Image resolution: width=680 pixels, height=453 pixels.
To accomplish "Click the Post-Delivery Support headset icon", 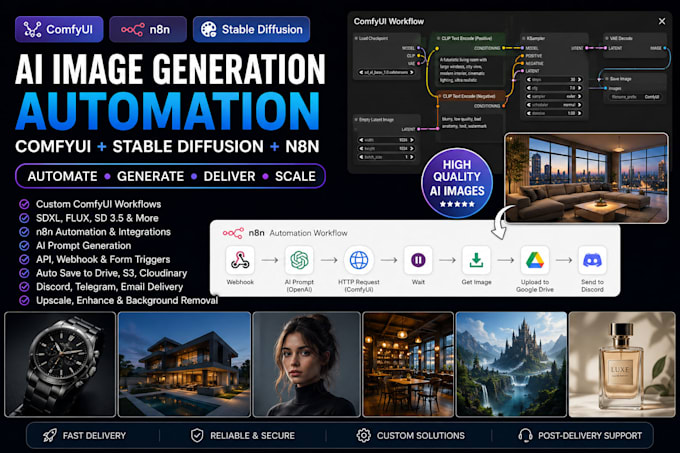I will click(525, 435).
